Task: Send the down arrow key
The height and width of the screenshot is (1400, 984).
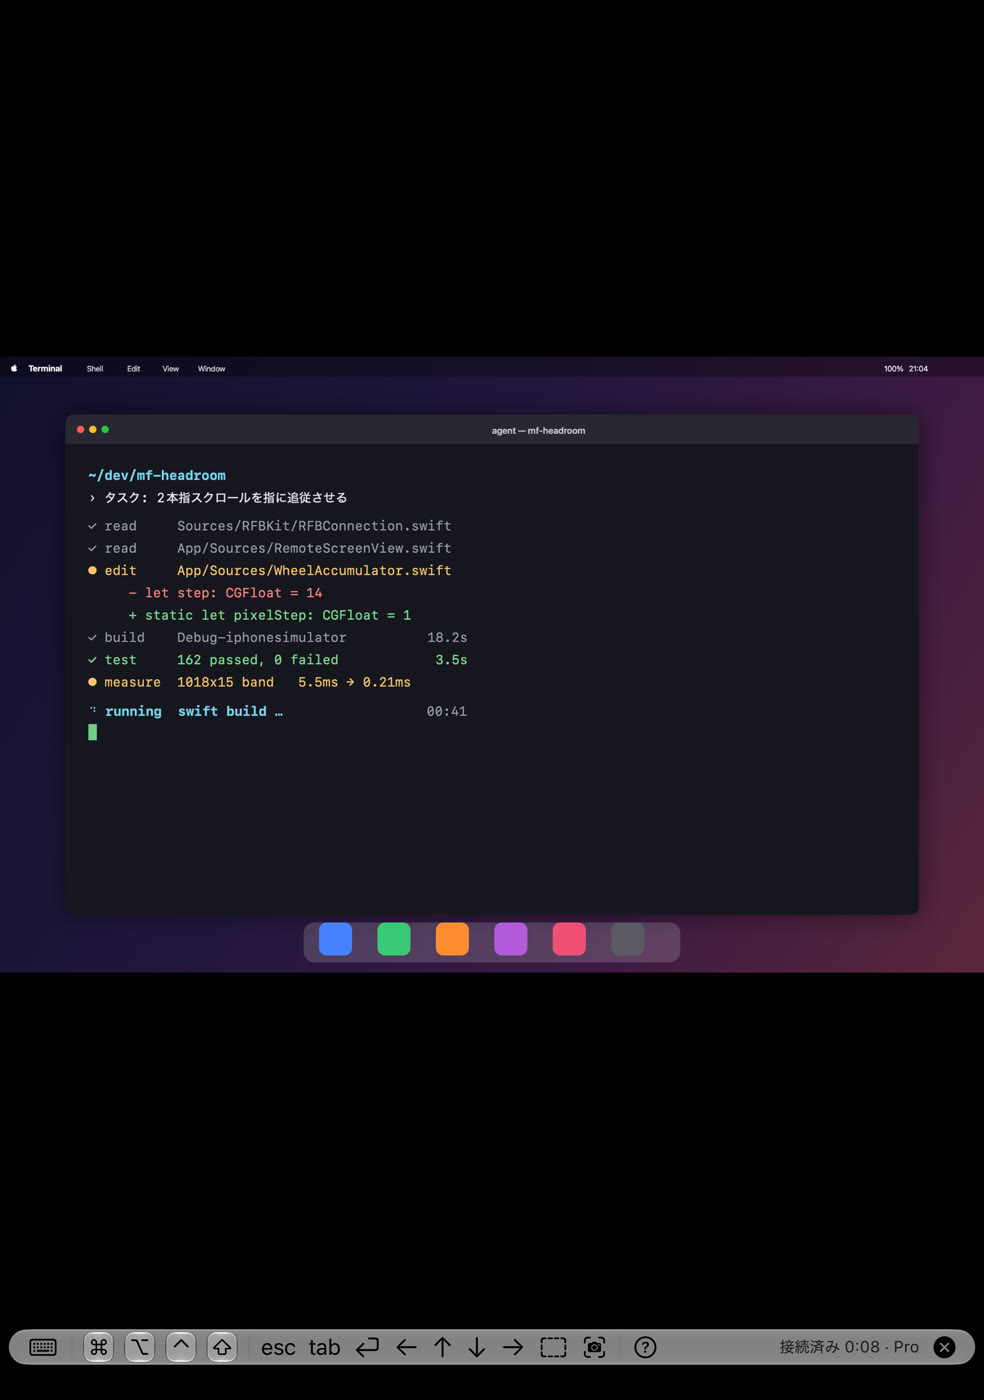Action: pyautogui.click(x=477, y=1347)
